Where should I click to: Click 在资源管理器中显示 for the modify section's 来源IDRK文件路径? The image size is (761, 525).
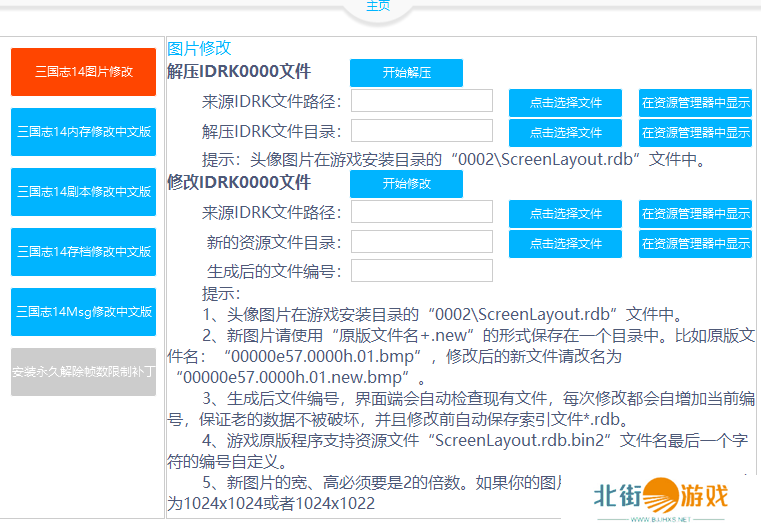pyautogui.click(x=696, y=214)
